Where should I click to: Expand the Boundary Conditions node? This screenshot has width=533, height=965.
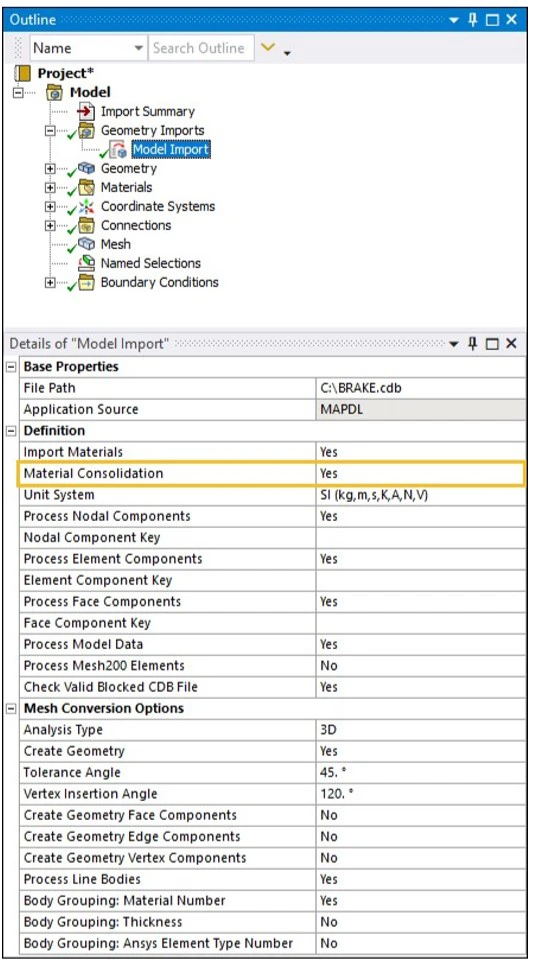point(50,282)
